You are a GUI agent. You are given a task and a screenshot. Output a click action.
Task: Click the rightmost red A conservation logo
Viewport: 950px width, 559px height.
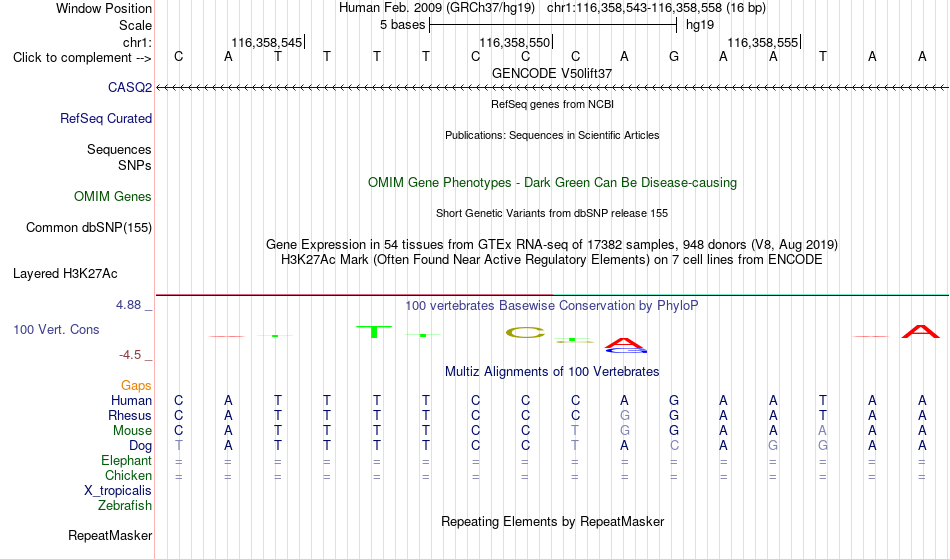point(921,331)
